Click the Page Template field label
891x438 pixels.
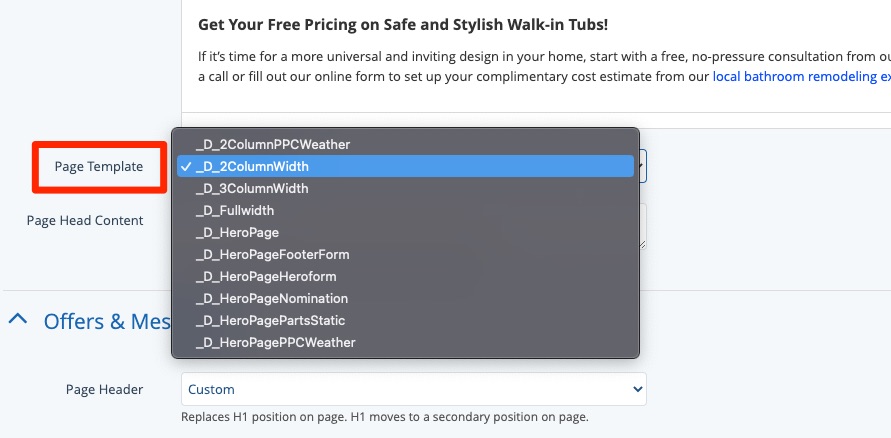(x=99, y=167)
